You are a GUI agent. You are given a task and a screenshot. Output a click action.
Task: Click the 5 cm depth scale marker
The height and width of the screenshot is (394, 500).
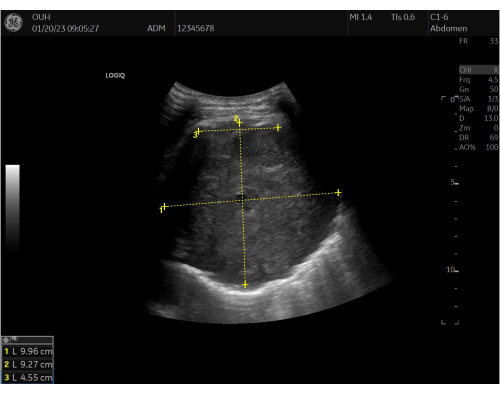pos(454,182)
